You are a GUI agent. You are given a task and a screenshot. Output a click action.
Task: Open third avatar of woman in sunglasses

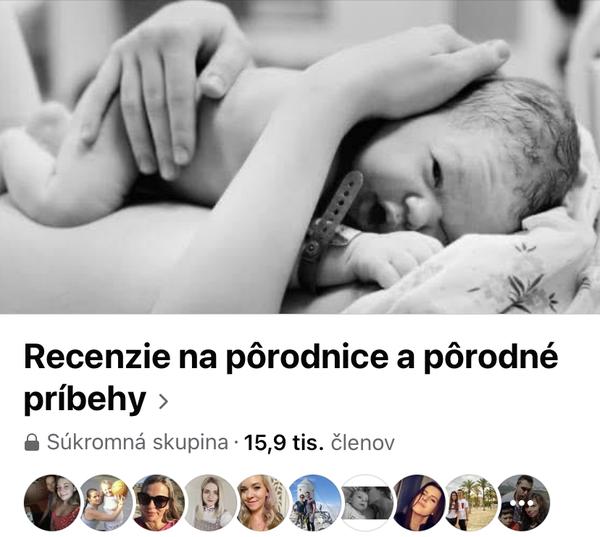coord(158,503)
